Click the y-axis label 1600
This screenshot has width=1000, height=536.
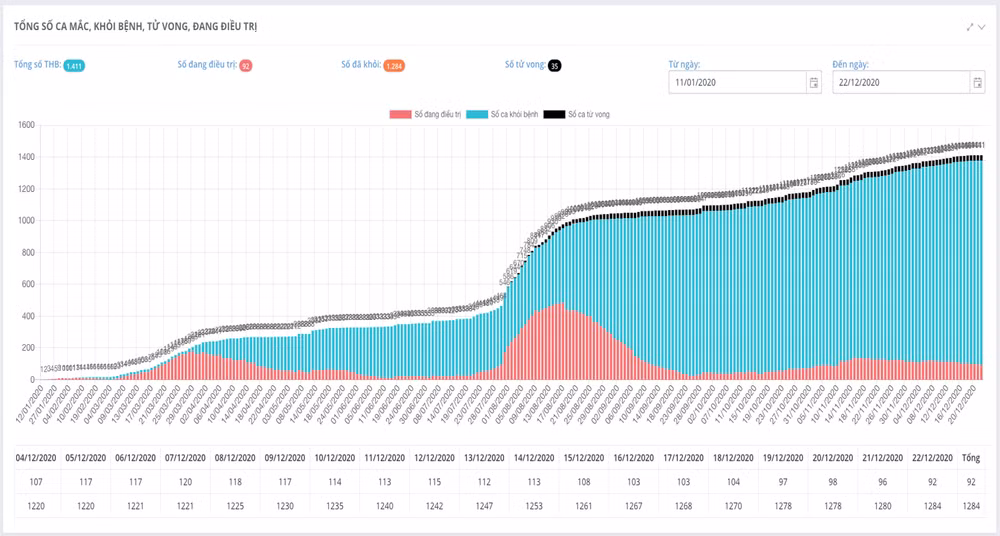tap(26, 125)
